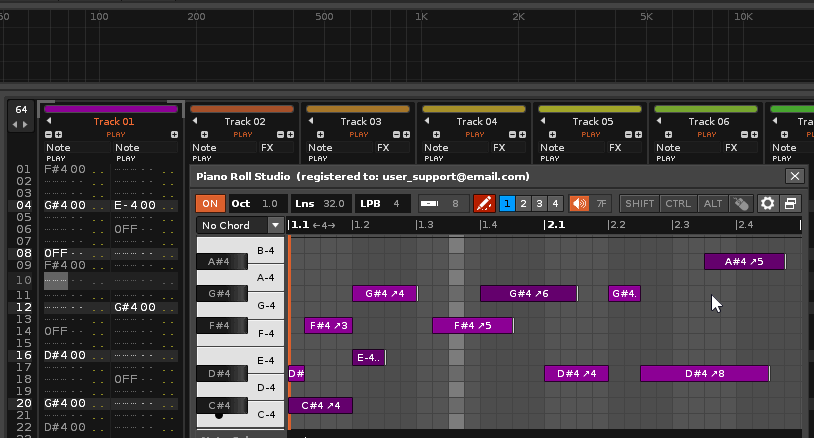The width and height of the screenshot is (814, 438).
Task: Collapse Track 05 with its arrow
Action: point(543,121)
